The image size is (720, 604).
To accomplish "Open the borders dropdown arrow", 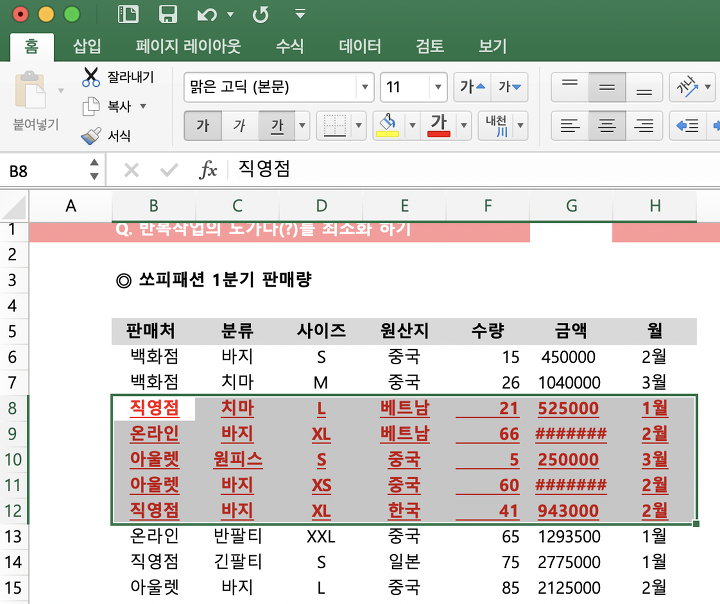I will pyautogui.click(x=359, y=125).
